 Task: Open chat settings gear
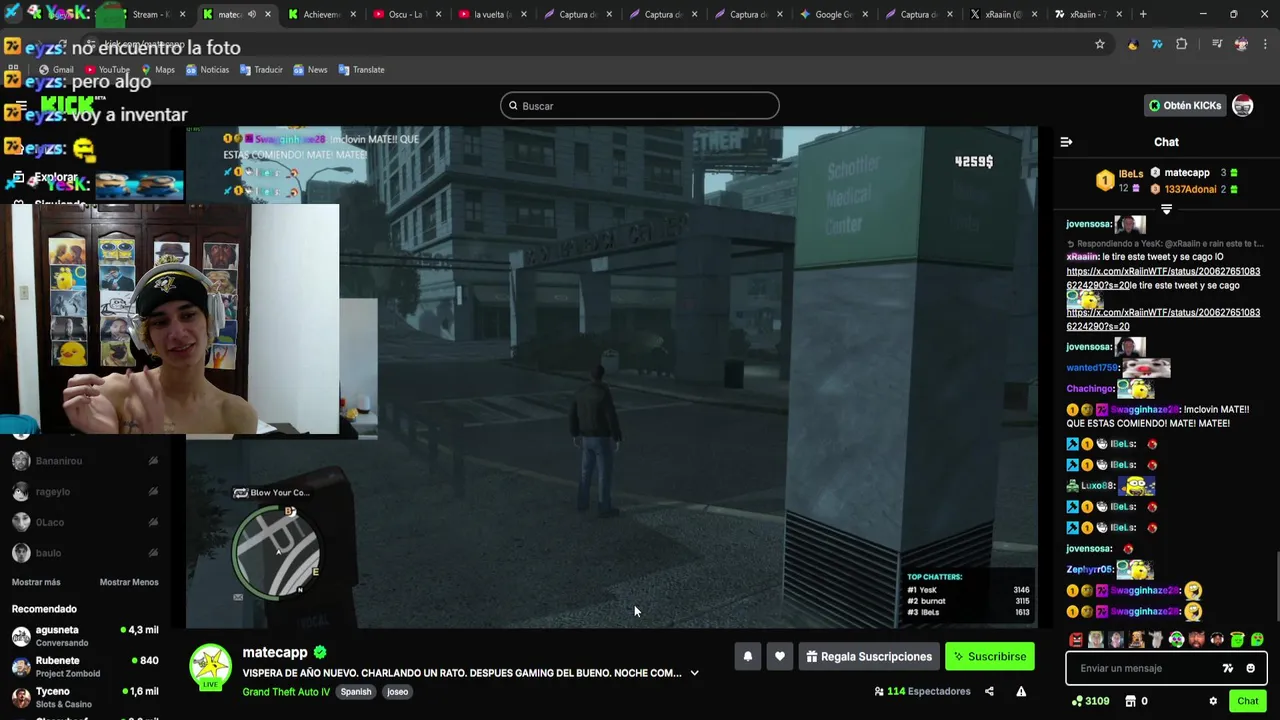[1213, 701]
